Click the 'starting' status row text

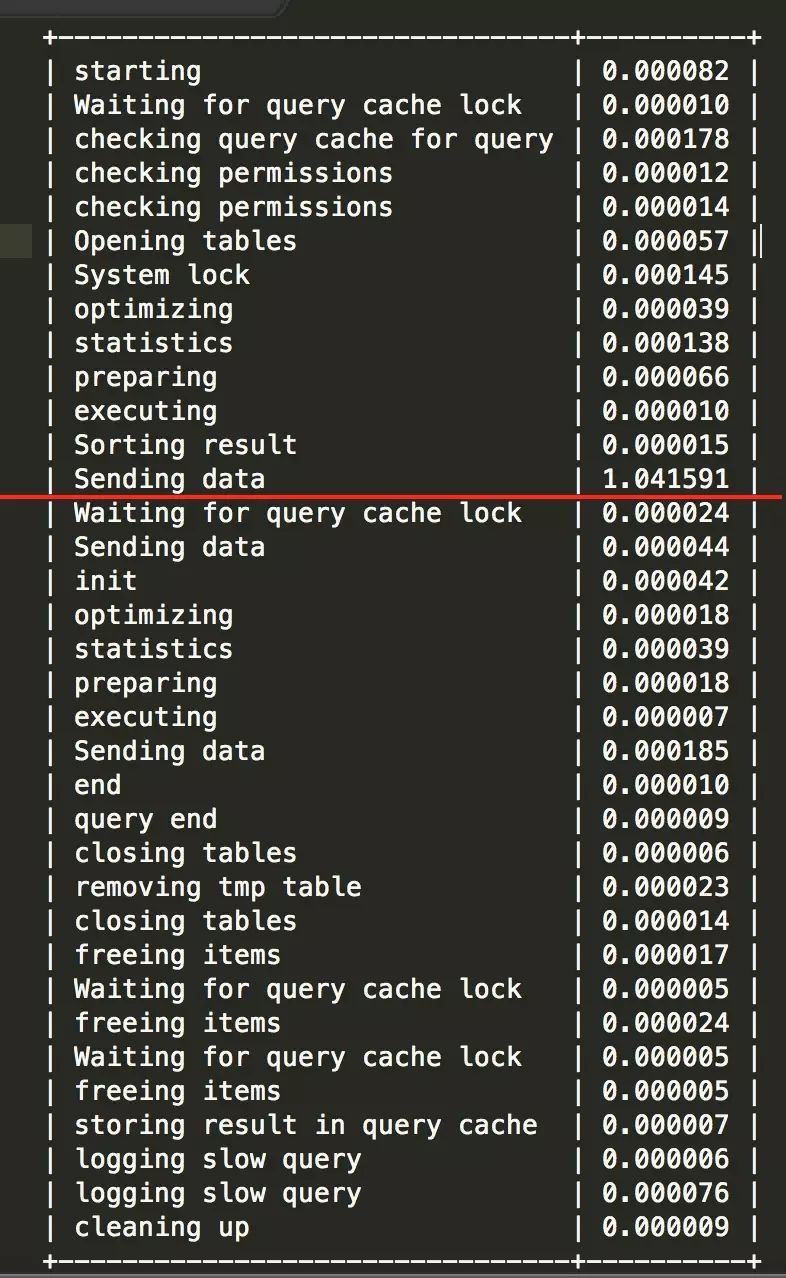point(137,72)
